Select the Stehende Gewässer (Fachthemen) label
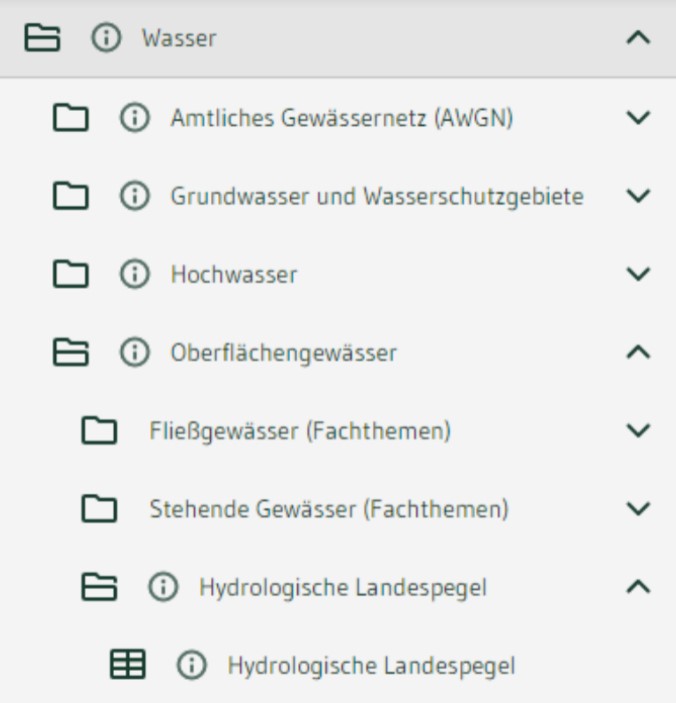This screenshot has width=676, height=703. pos(329,509)
